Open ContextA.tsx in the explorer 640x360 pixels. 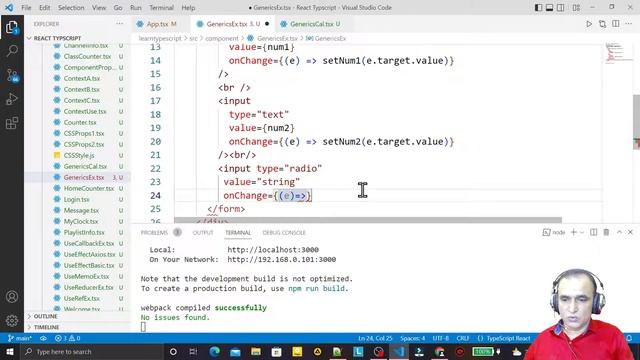tap(82, 78)
